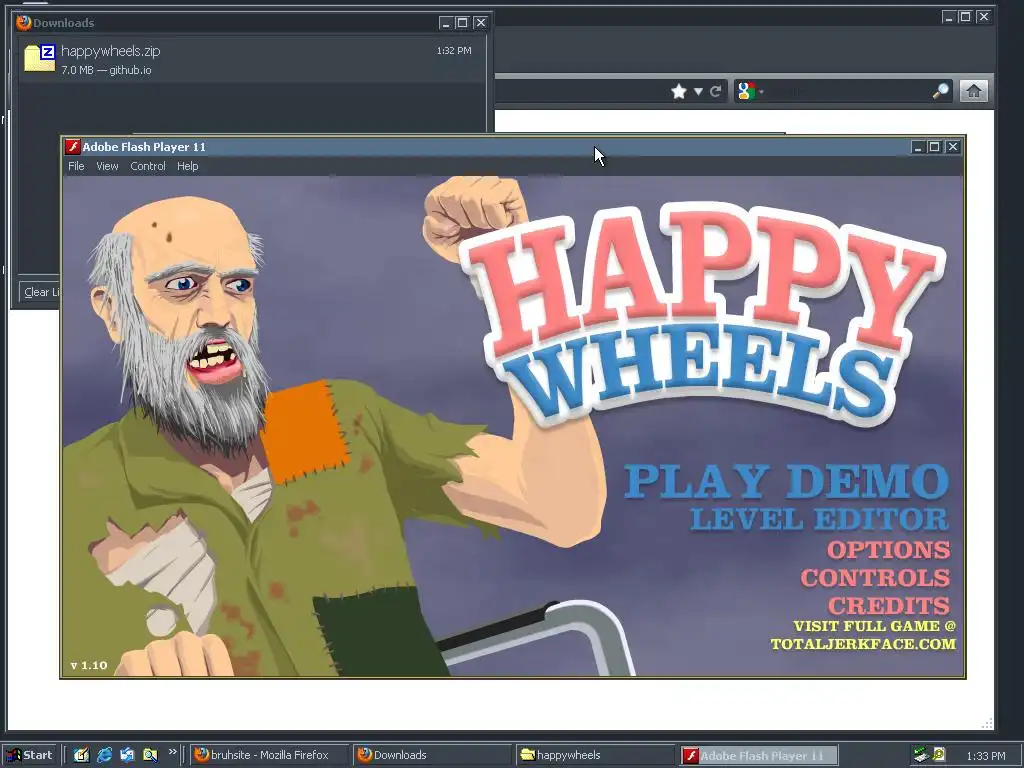Click the yellow system tray icon
The image size is (1024, 768).
click(x=939, y=755)
